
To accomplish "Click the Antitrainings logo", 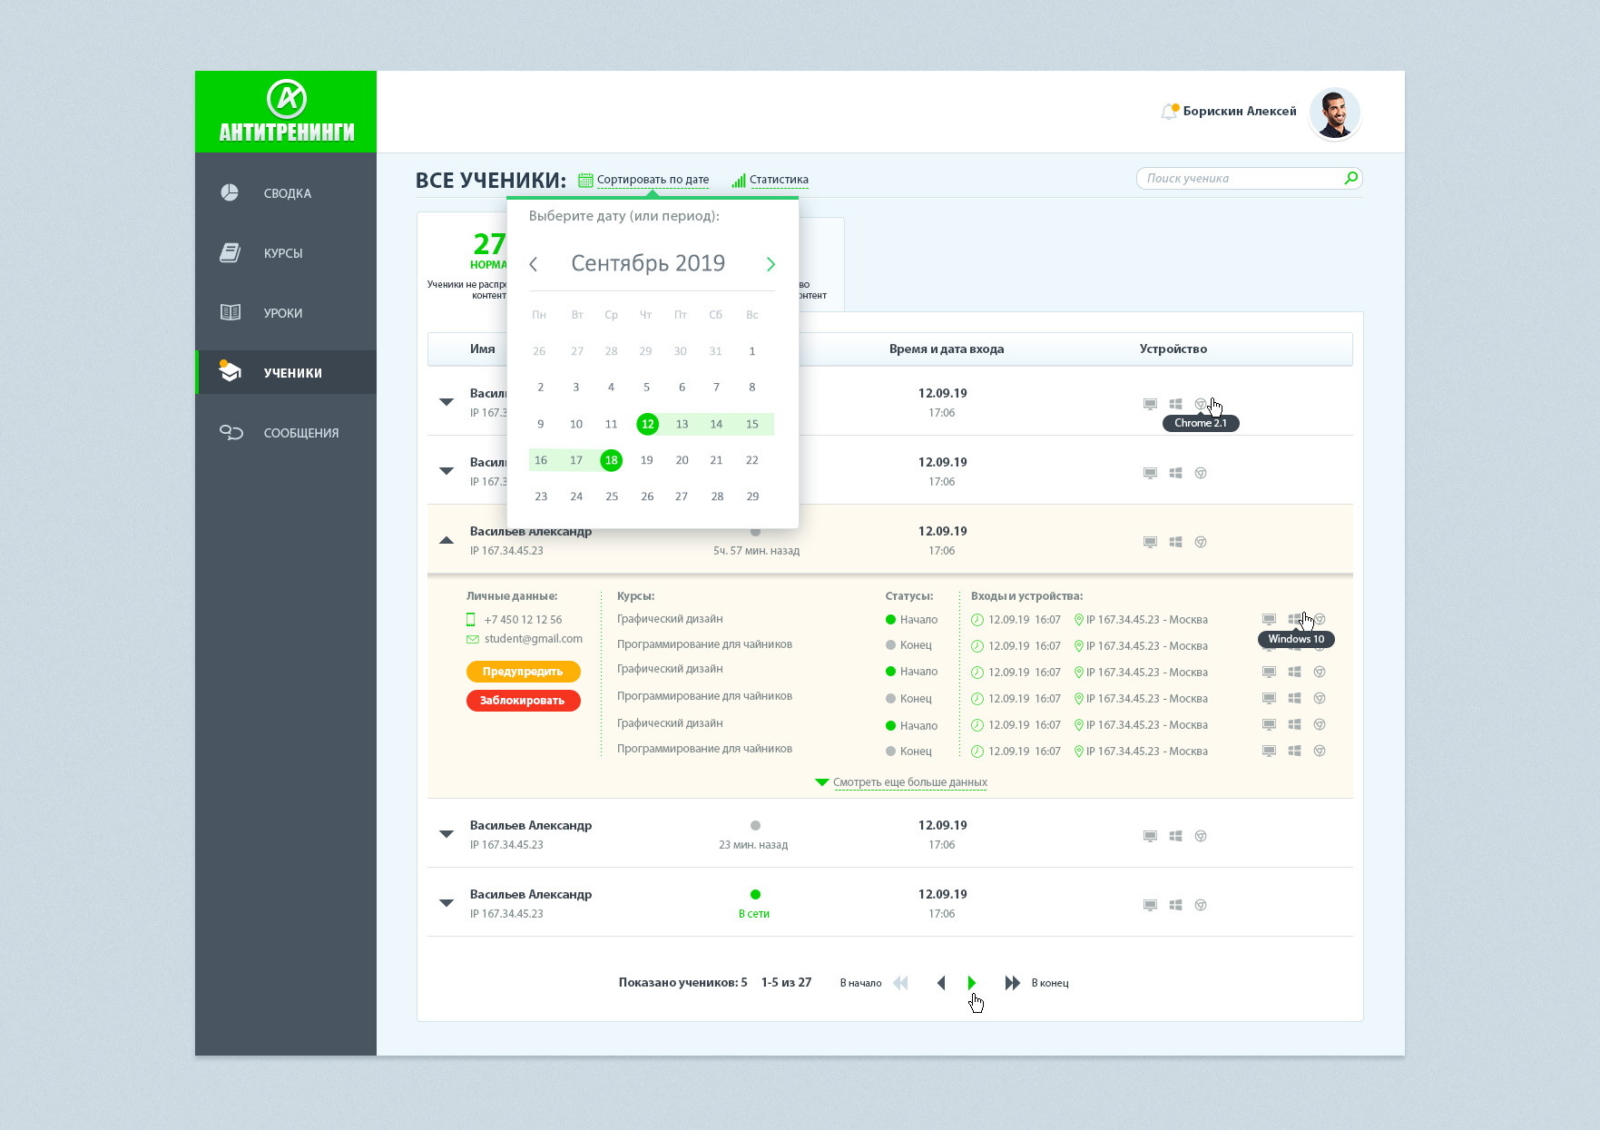I will point(286,111).
